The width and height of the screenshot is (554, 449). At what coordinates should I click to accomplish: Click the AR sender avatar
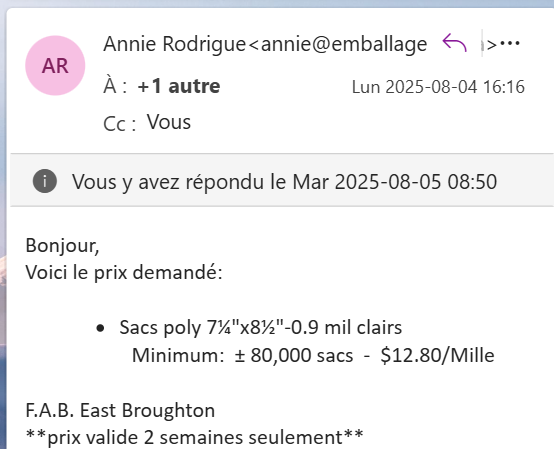tap(55, 65)
